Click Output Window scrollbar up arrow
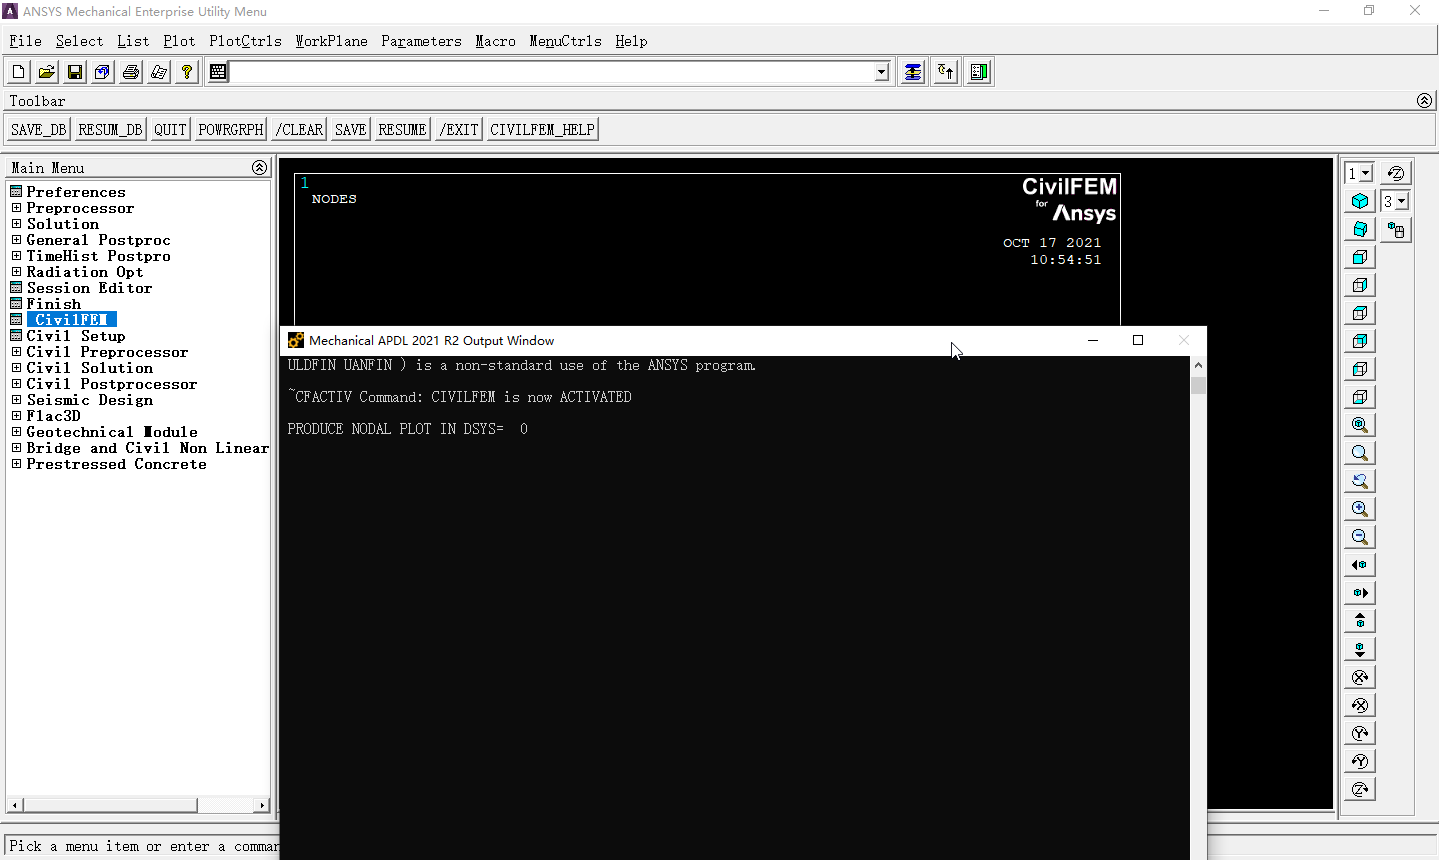Viewport: 1439px width, 860px height. [x=1198, y=366]
